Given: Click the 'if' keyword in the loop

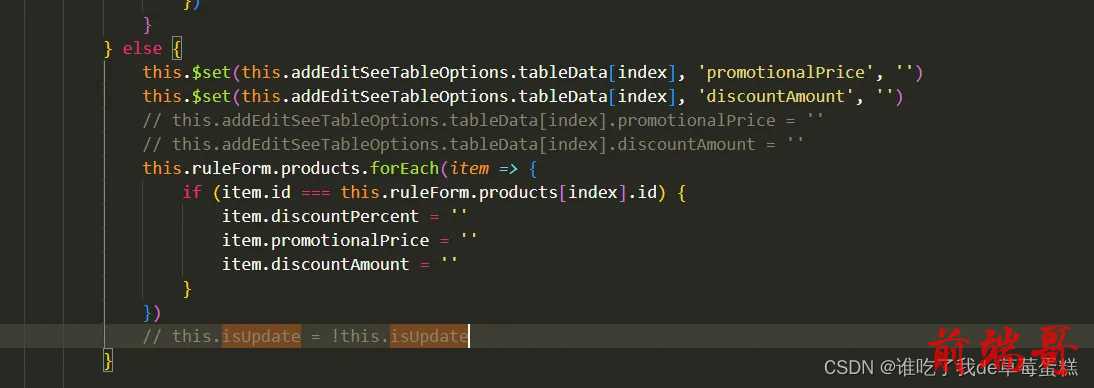Looking at the screenshot, I should click(192, 192).
